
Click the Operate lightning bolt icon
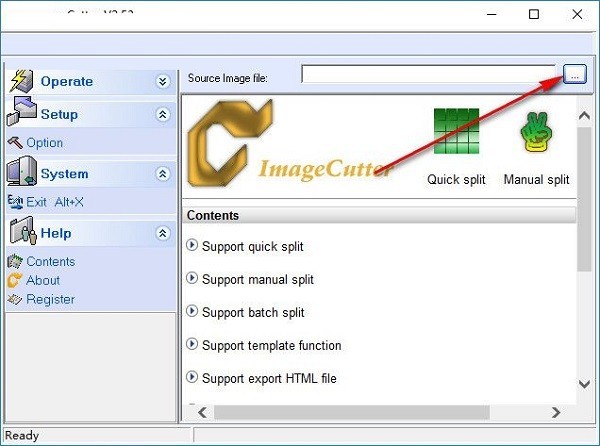[21, 81]
